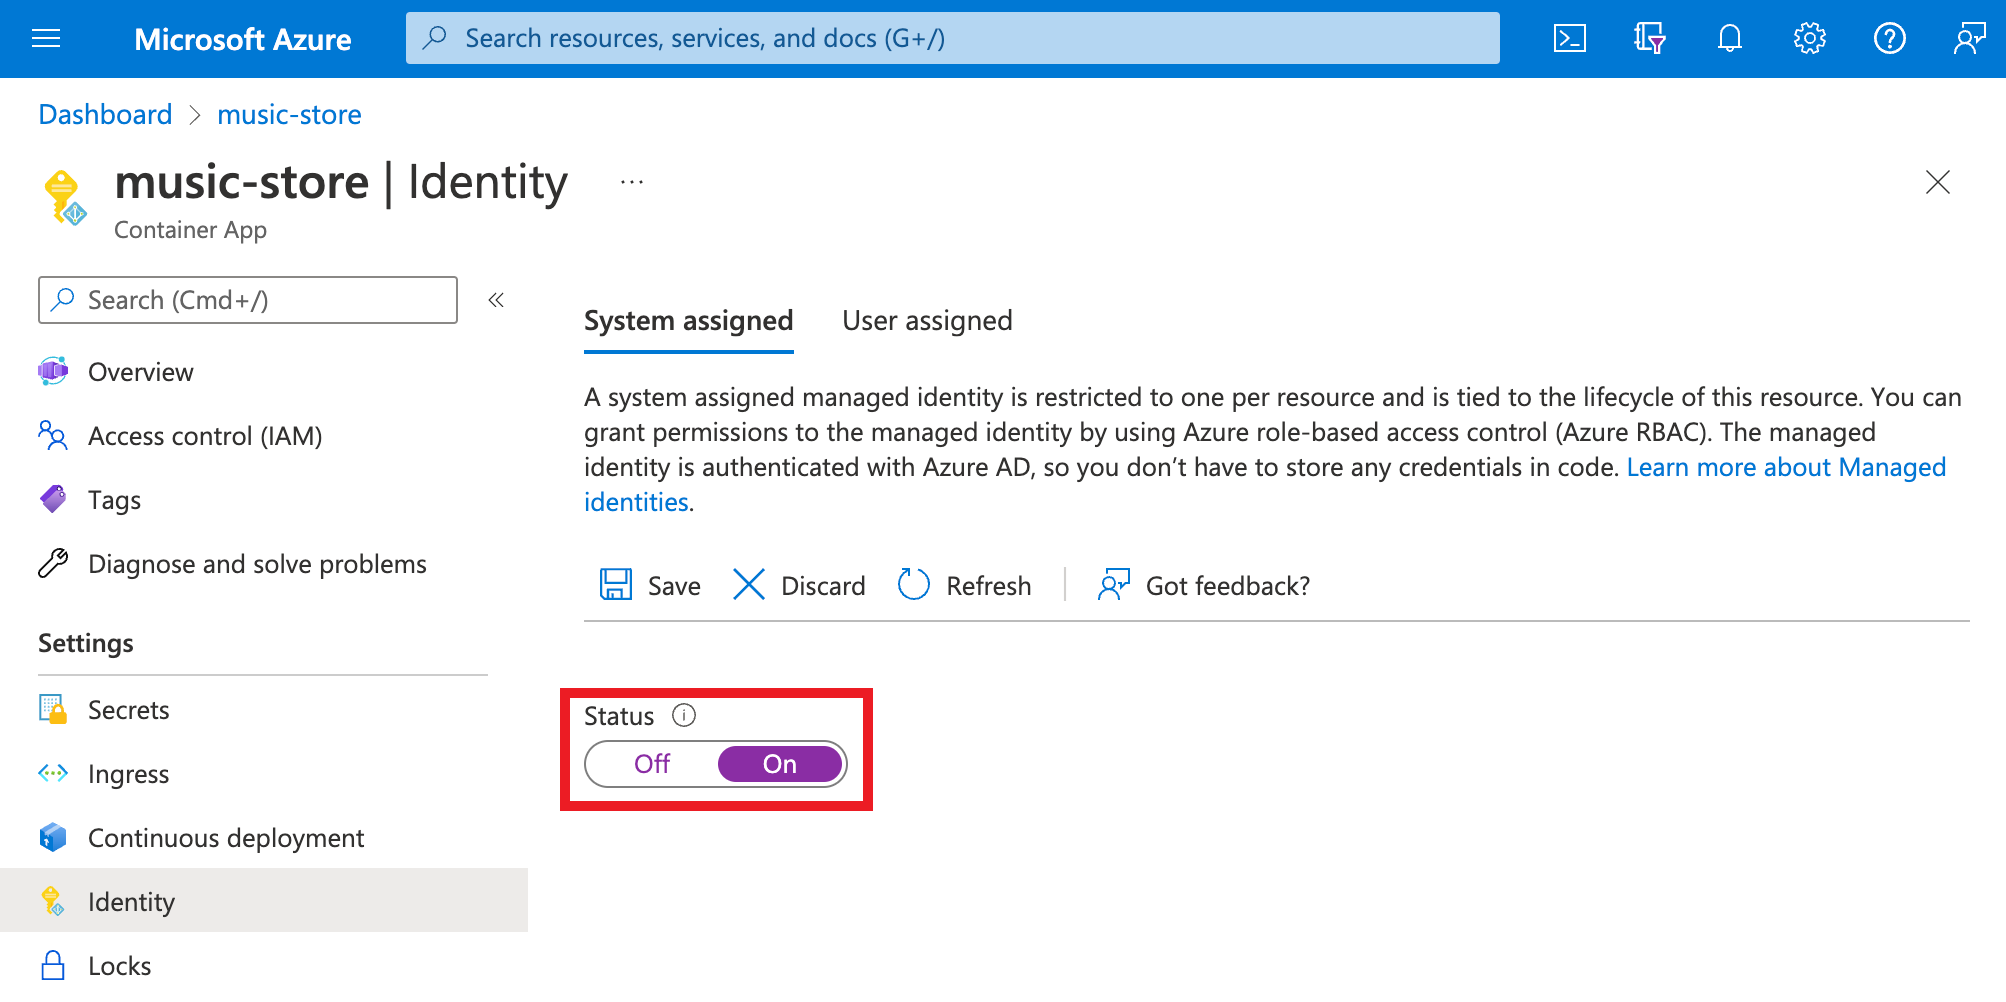Select the Ingress settings icon

(x=52, y=773)
